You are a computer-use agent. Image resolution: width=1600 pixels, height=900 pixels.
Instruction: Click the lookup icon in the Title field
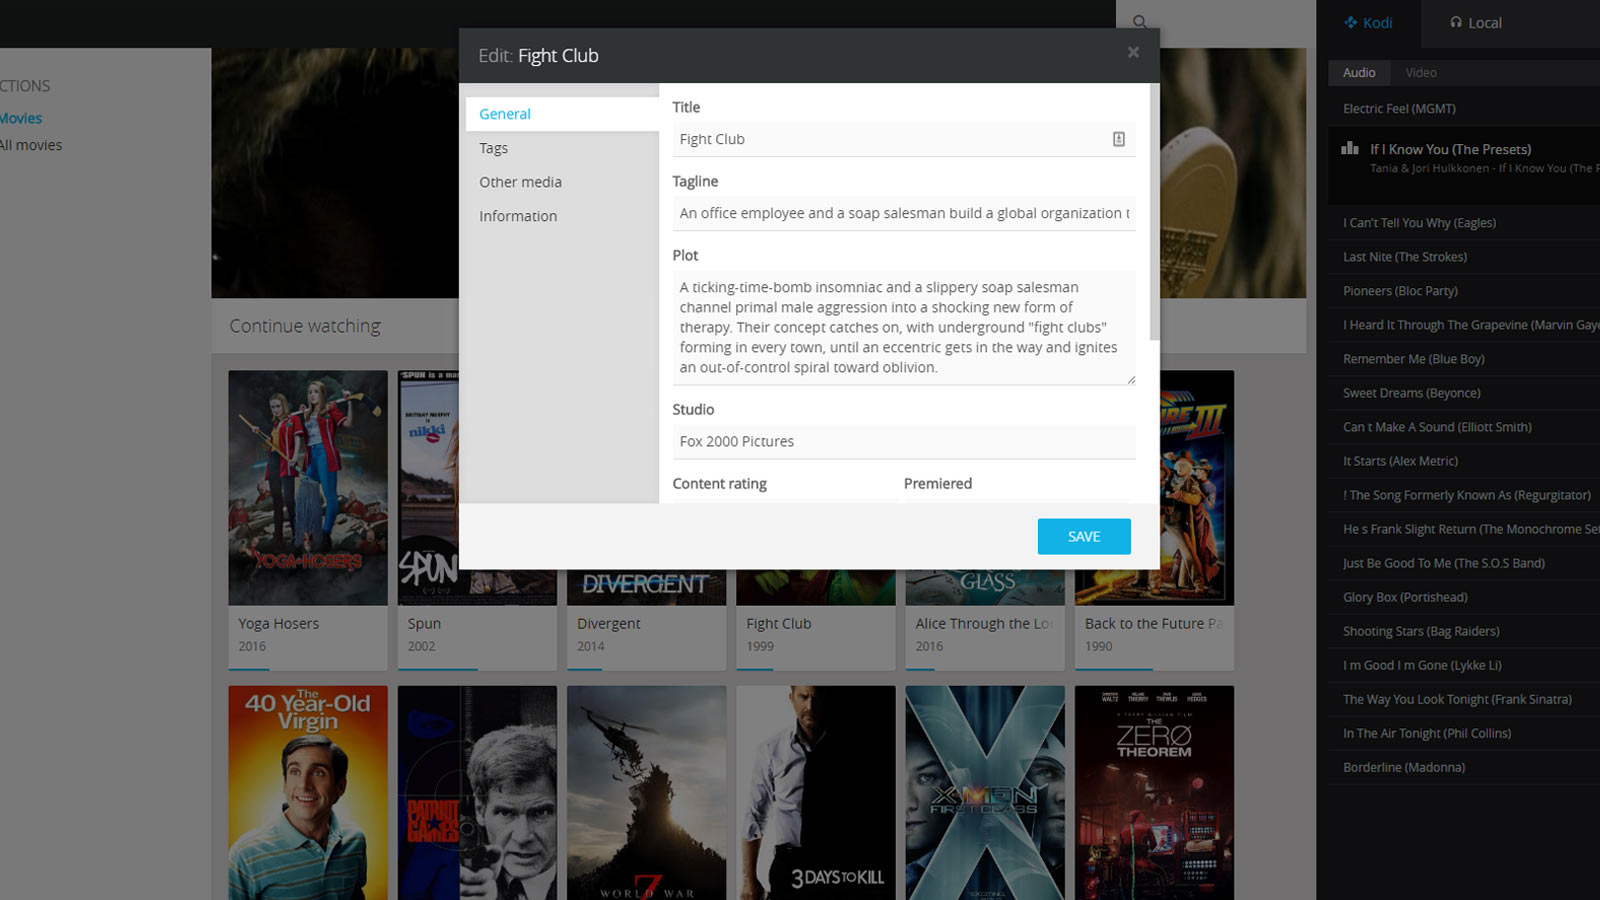point(1119,139)
